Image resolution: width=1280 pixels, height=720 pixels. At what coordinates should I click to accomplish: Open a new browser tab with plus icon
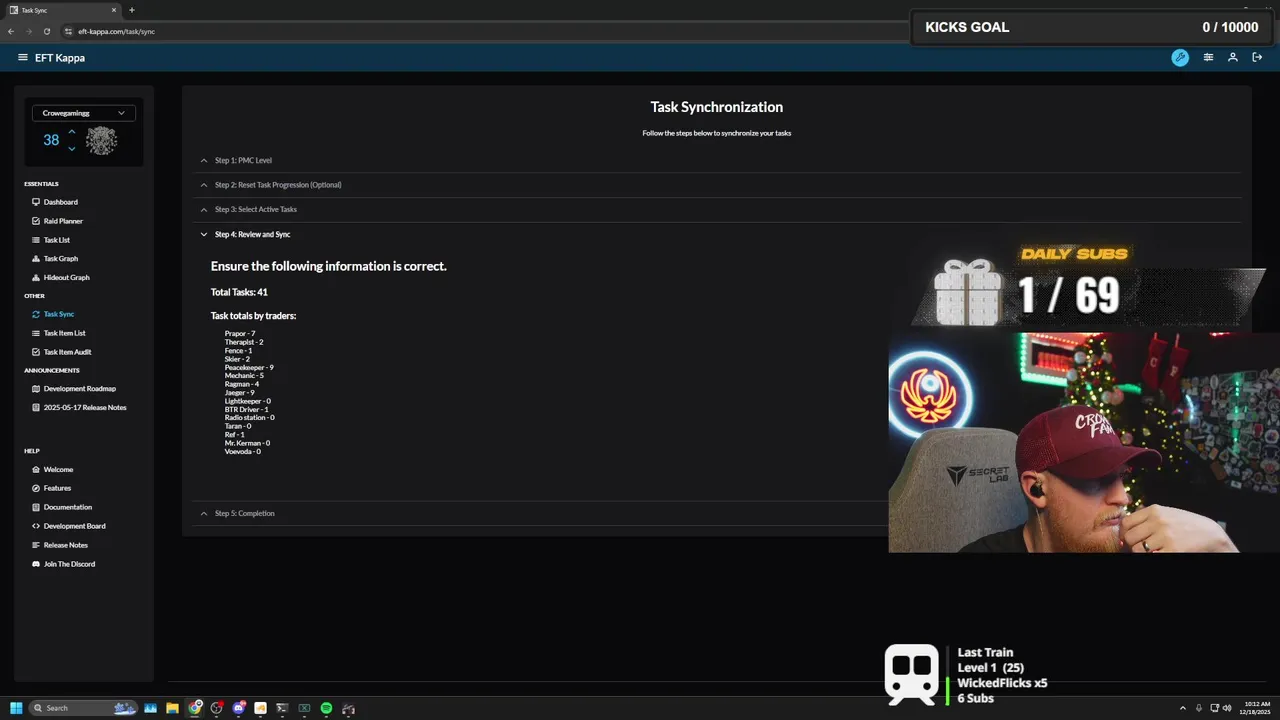(132, 10)
